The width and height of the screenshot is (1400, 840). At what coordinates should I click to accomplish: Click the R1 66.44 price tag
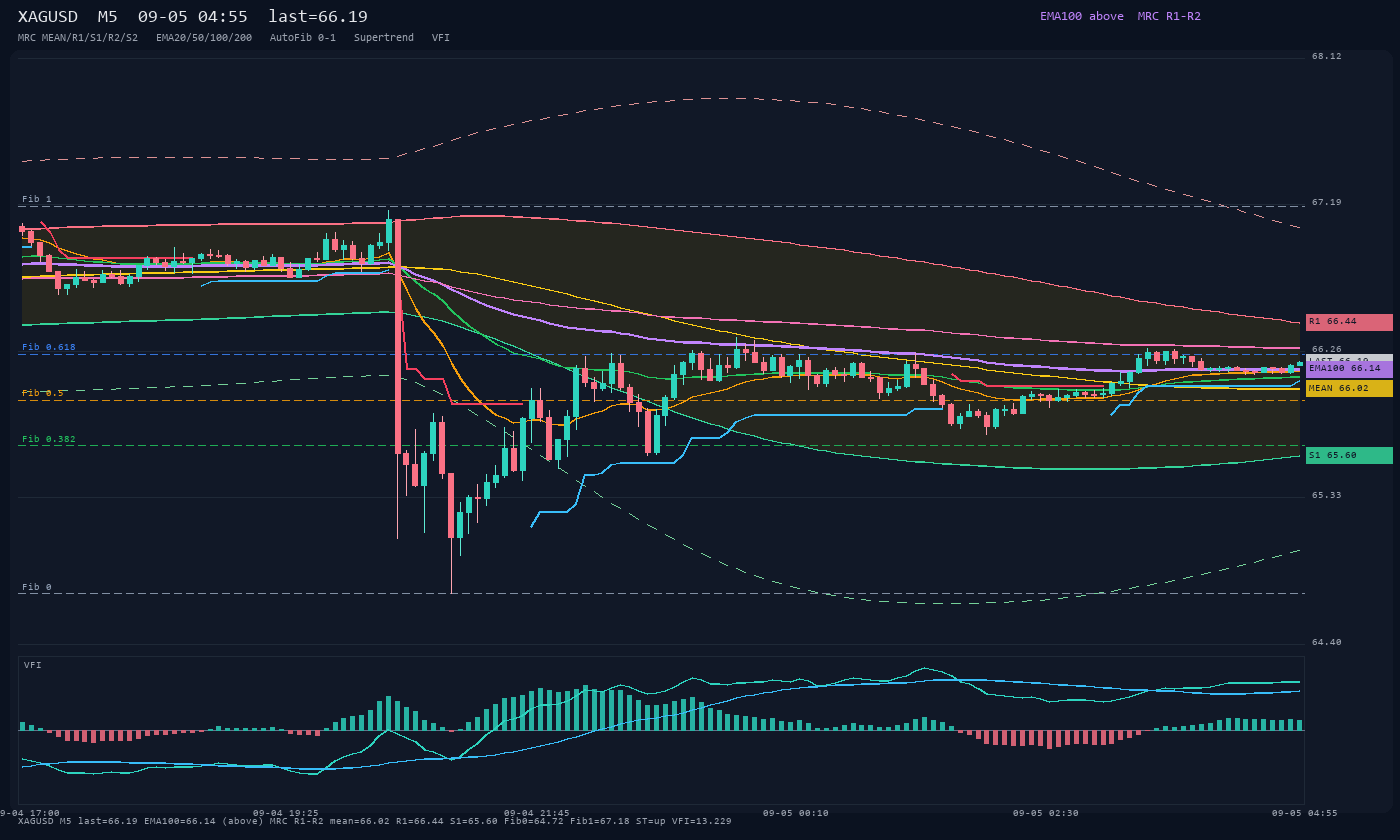[x=1349, y=322]
